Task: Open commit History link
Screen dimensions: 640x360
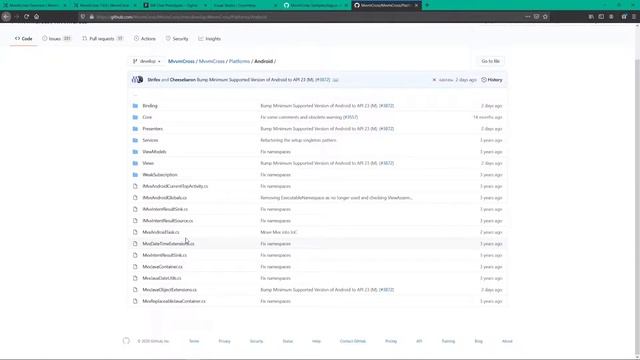Action: point(492,80)
